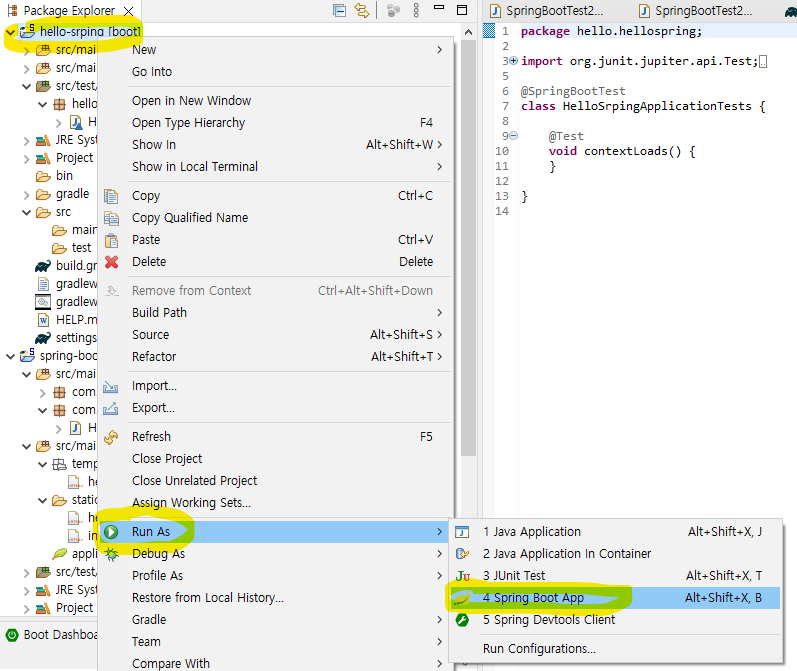Click the @SpringBootTest annotation in editor
The width and height of the screenshot is (797, 671).
[x=573, y=92]
